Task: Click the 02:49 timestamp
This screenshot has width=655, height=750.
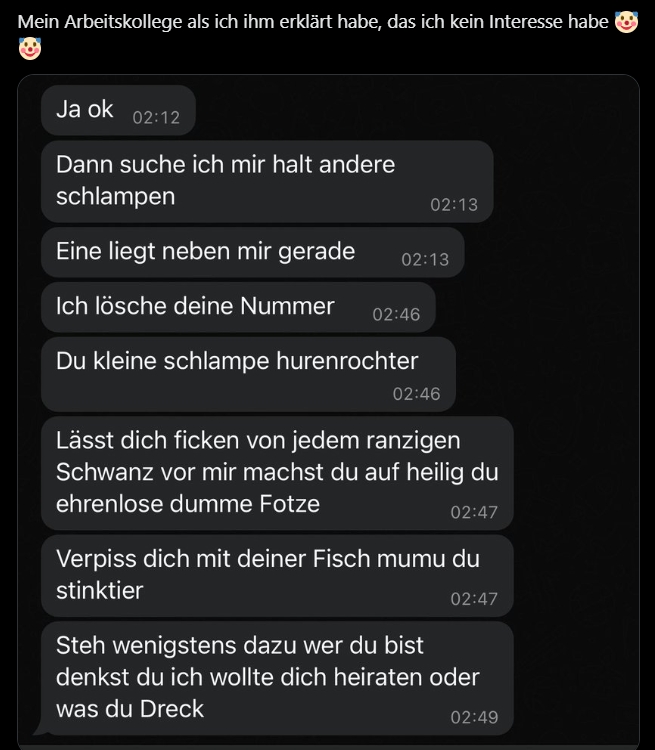Action: point(474,717)
